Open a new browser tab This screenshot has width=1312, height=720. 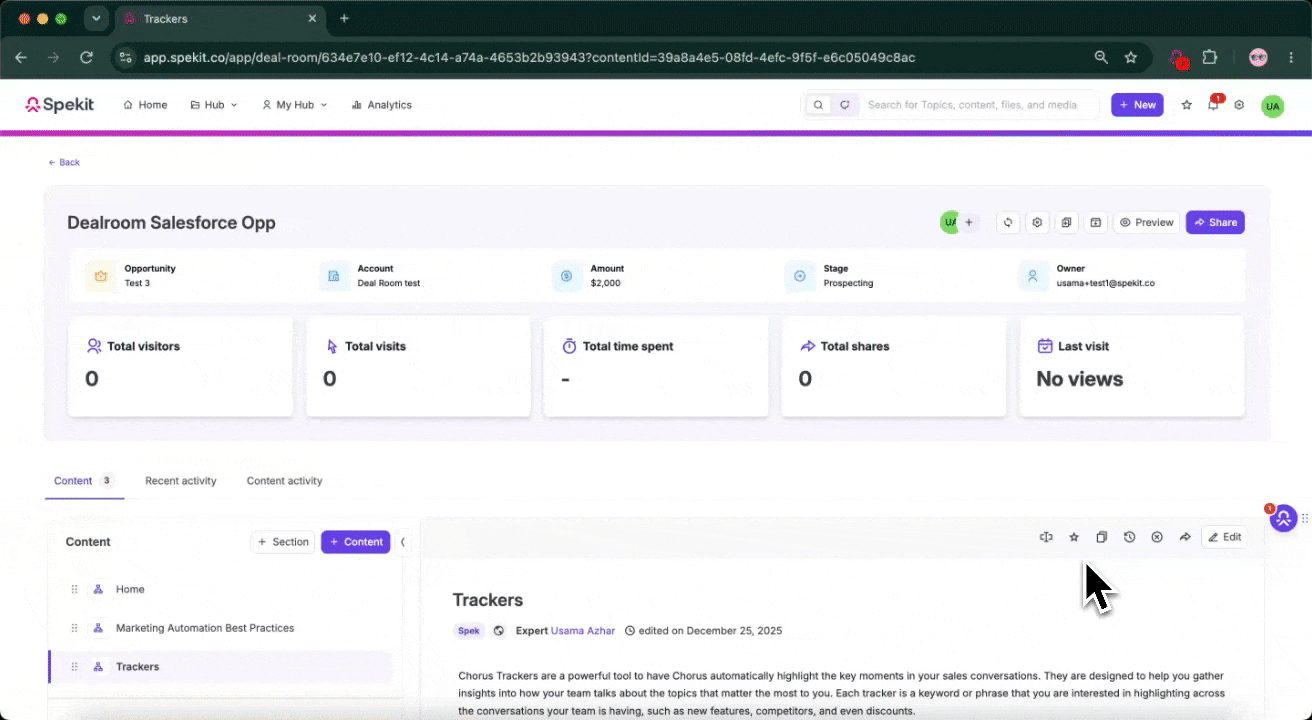point(344,18)
